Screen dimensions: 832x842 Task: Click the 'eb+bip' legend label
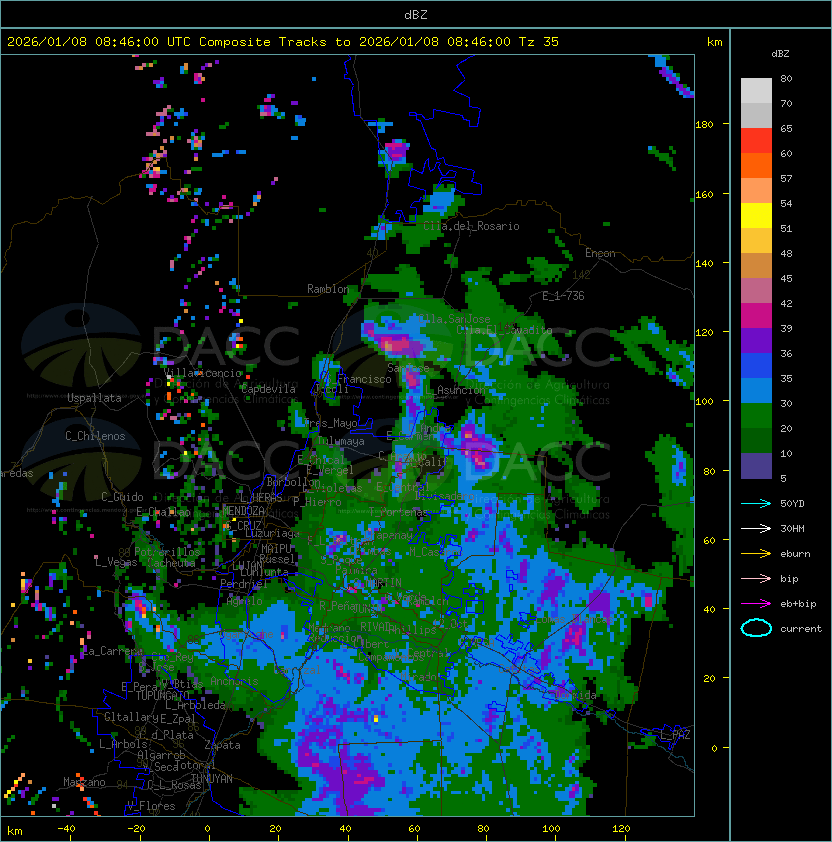(798, 604)
